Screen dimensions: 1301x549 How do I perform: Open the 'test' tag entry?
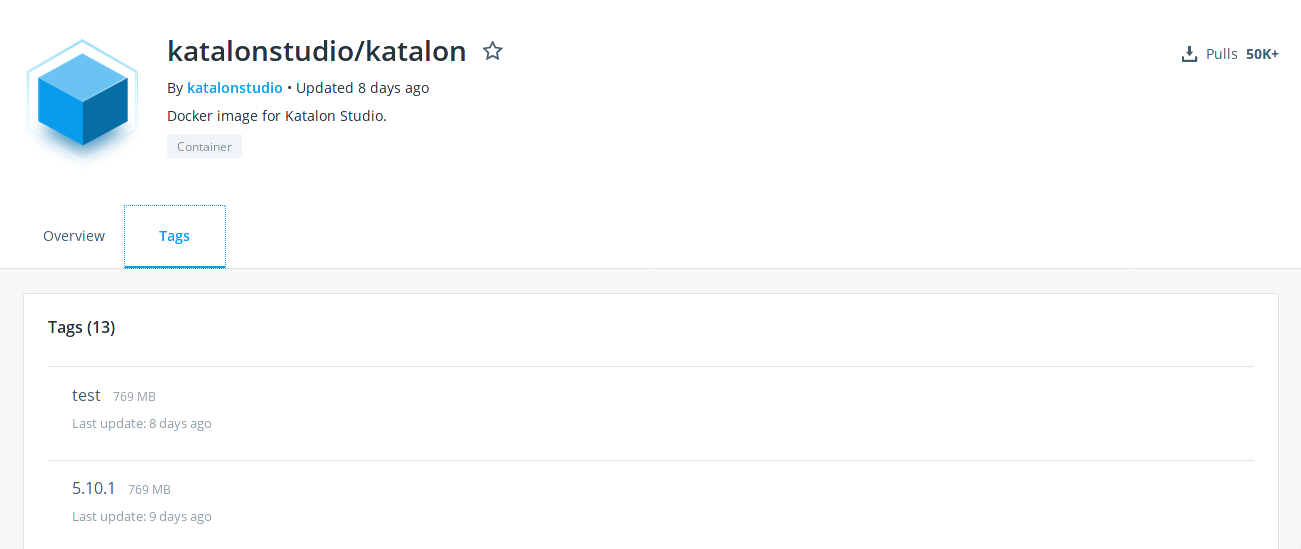coord(86,395)
